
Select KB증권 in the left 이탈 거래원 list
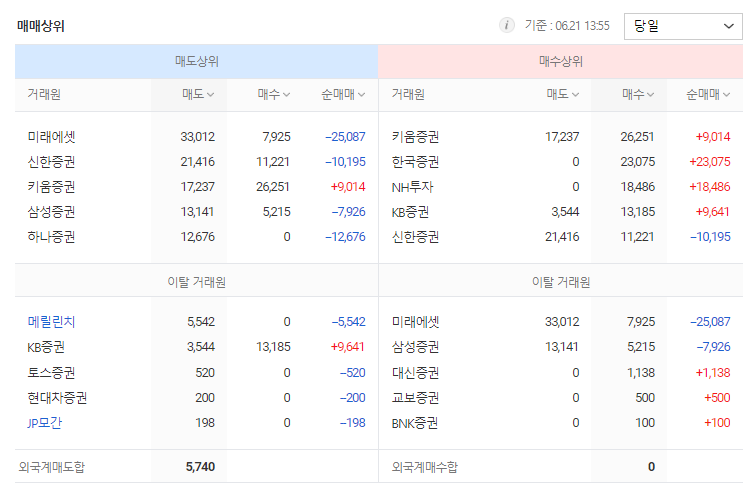point(46,347)
